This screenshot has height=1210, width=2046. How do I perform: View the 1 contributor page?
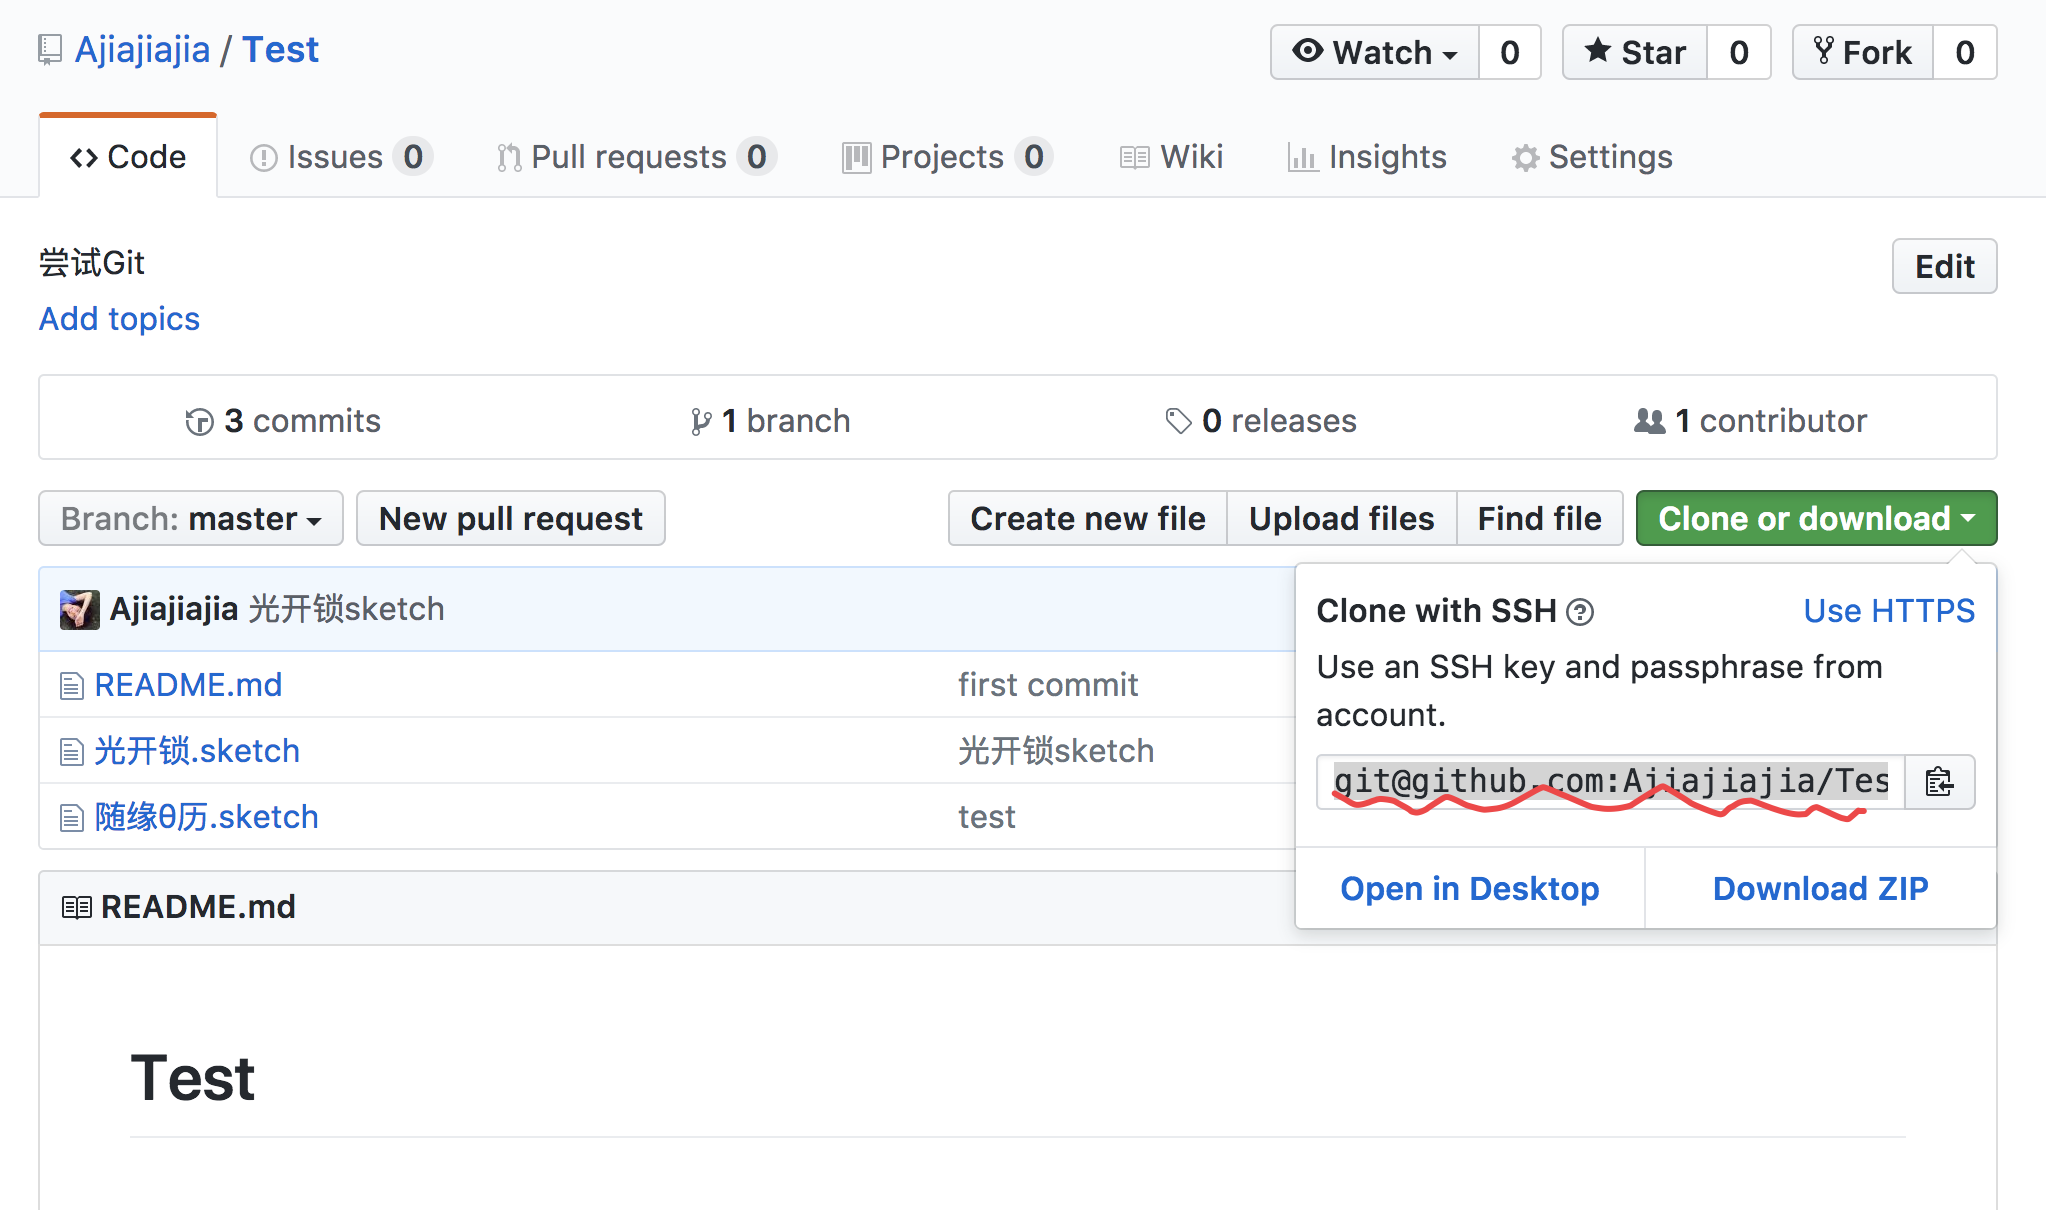(x=1750, y=421)
